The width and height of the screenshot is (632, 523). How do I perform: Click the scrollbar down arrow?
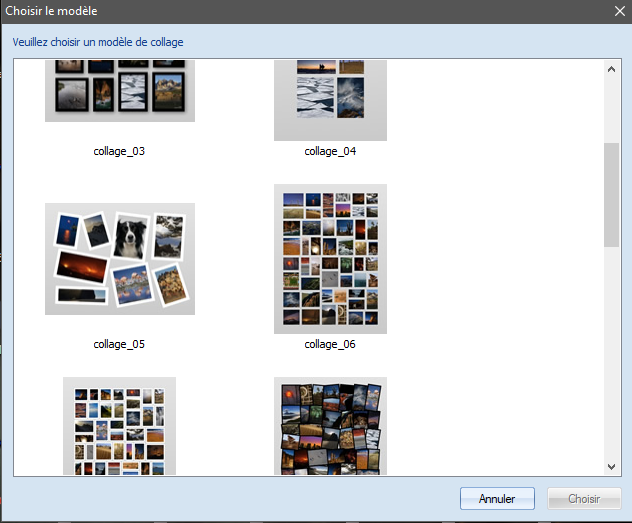pyautogui.click(x=611, y=467)
